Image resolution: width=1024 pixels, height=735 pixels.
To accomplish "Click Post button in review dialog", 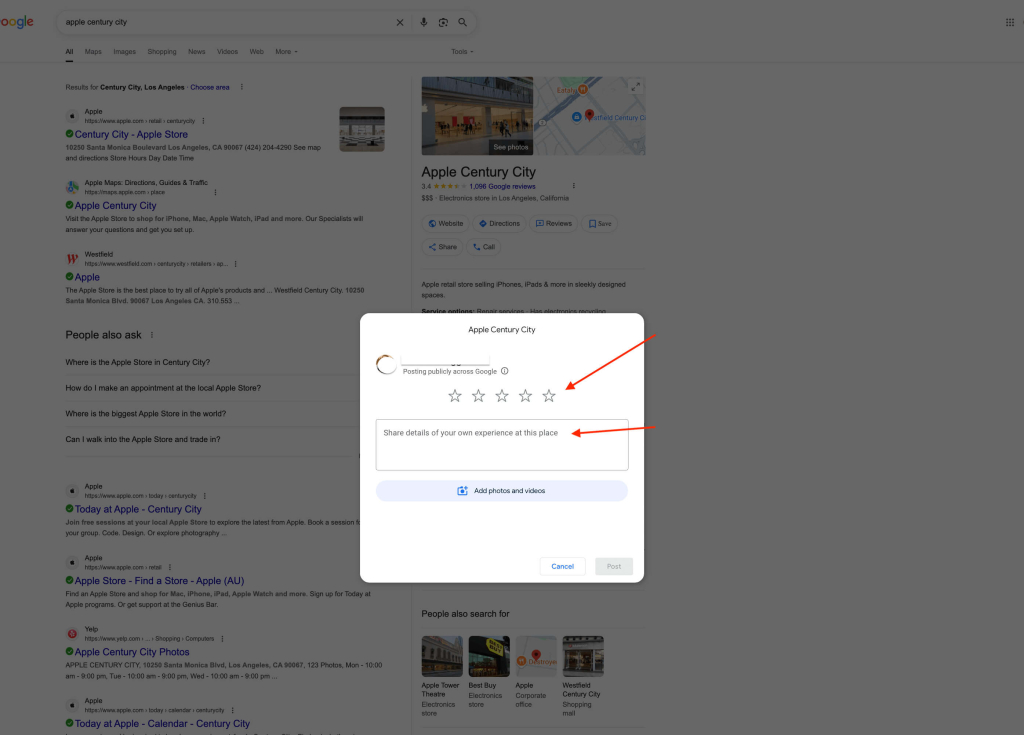I will 614,566.
